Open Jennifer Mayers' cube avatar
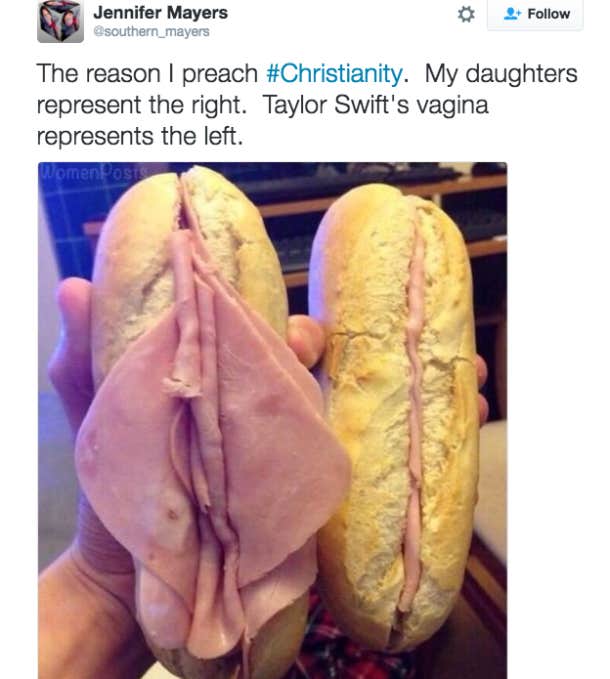The image size is (610, 679). [60, 21]
